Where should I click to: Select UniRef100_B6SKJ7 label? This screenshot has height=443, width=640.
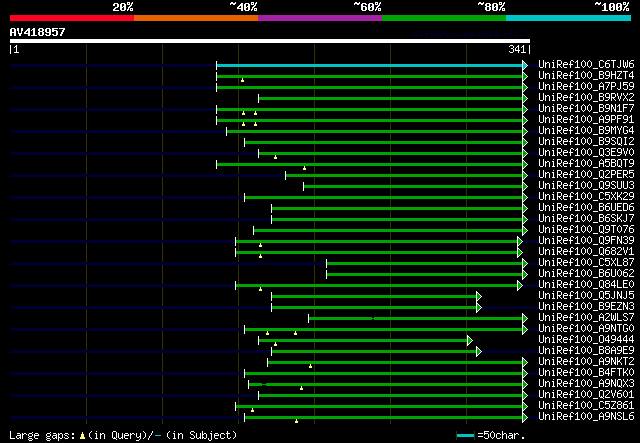586,219
